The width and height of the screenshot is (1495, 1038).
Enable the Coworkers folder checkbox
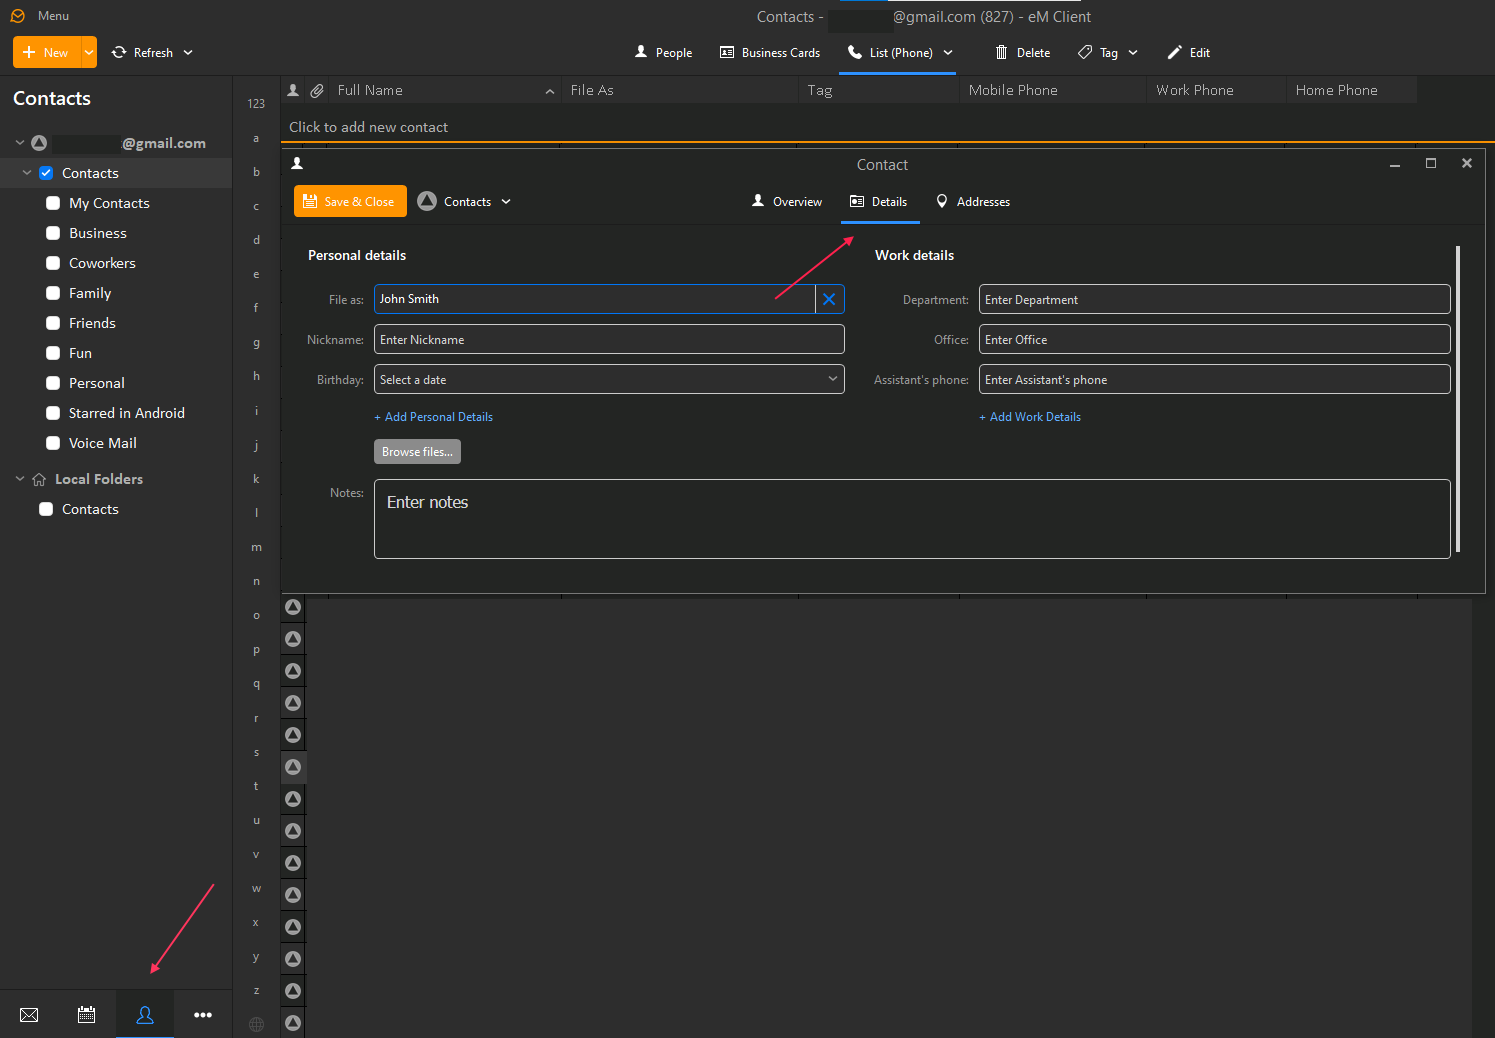(x=53, y=263)
